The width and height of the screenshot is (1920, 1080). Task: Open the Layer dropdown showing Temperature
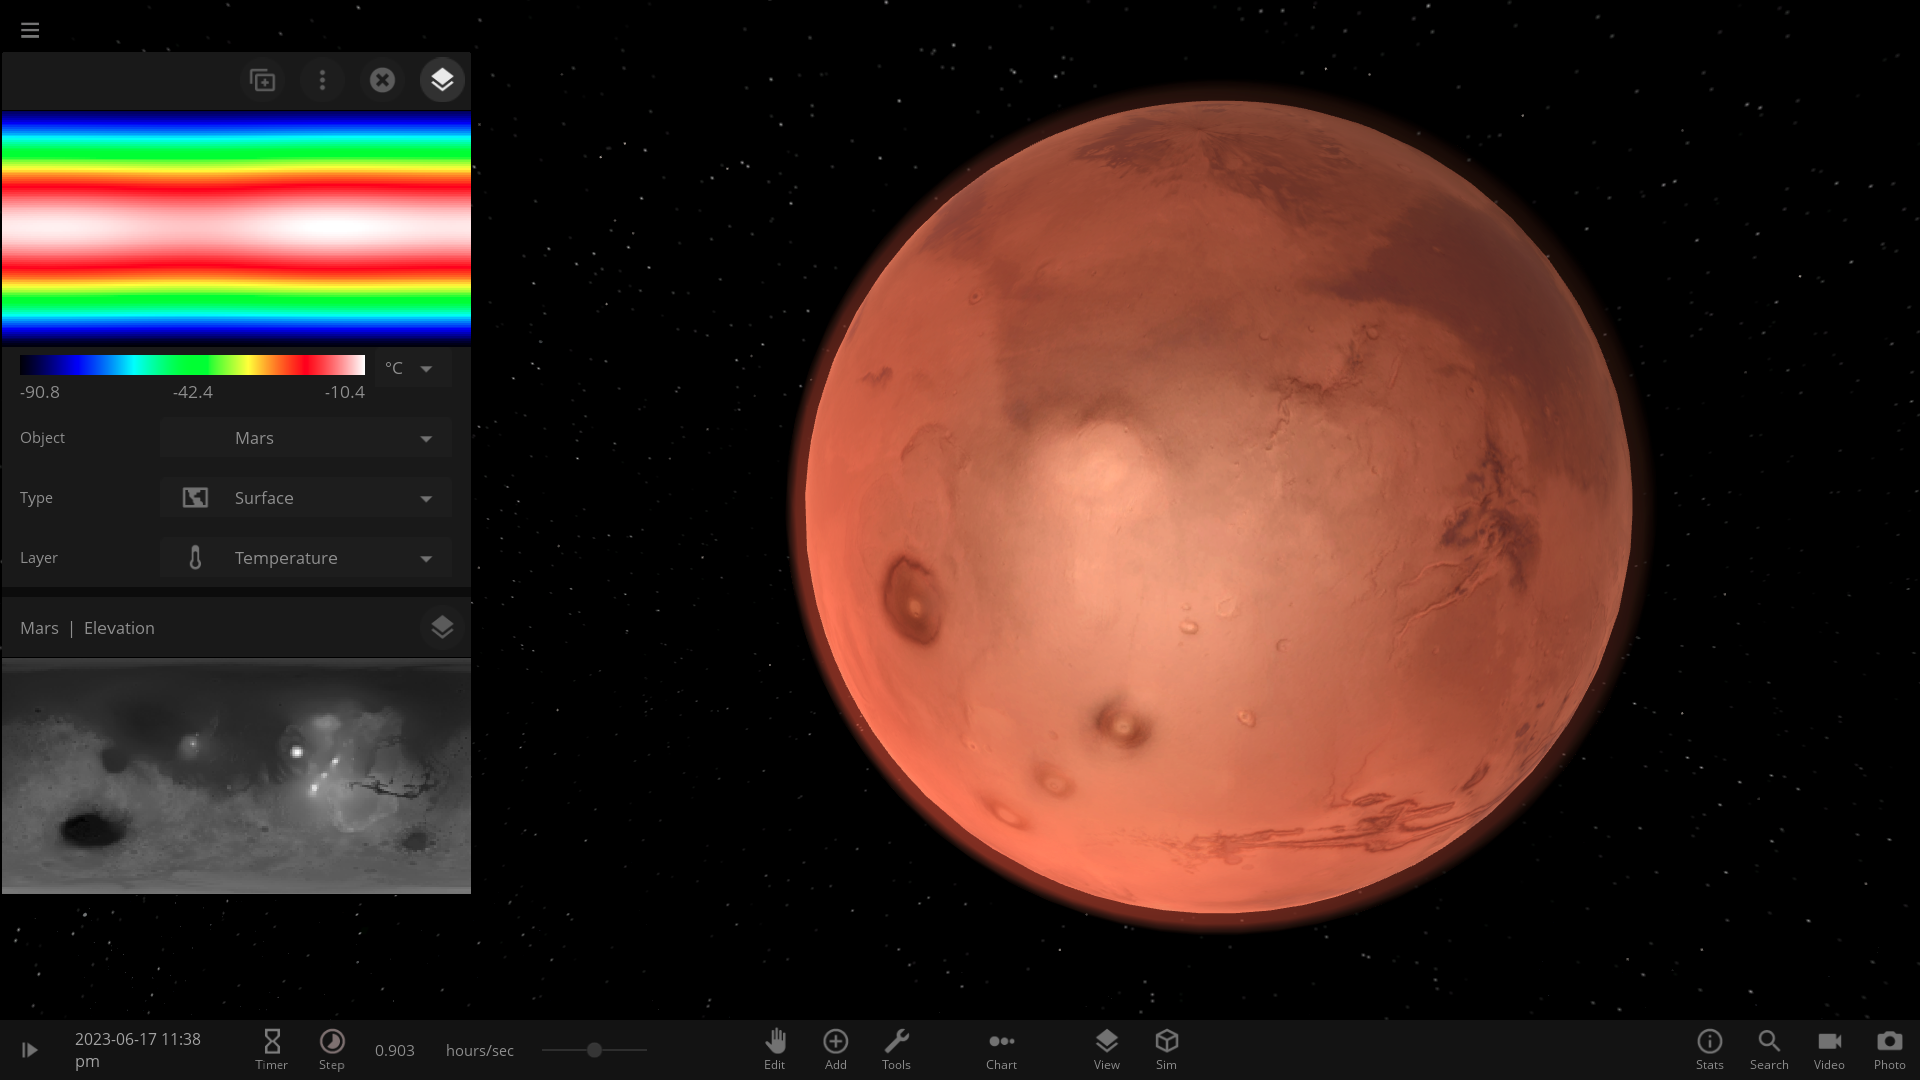(306, 558)
